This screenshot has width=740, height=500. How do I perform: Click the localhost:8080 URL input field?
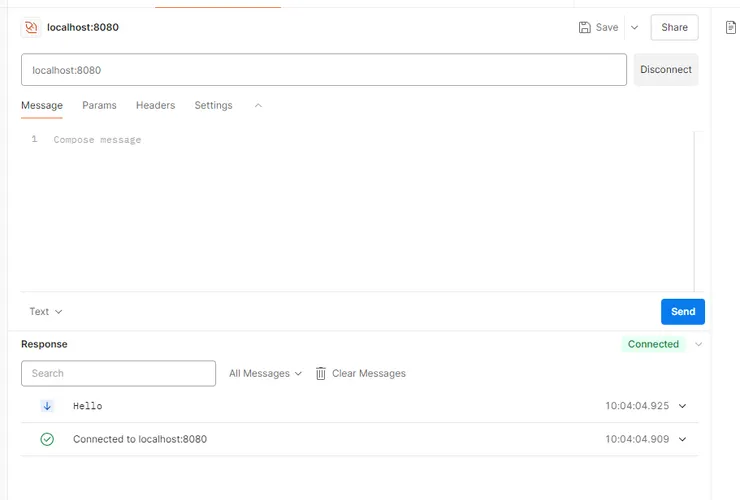[324, 70]
